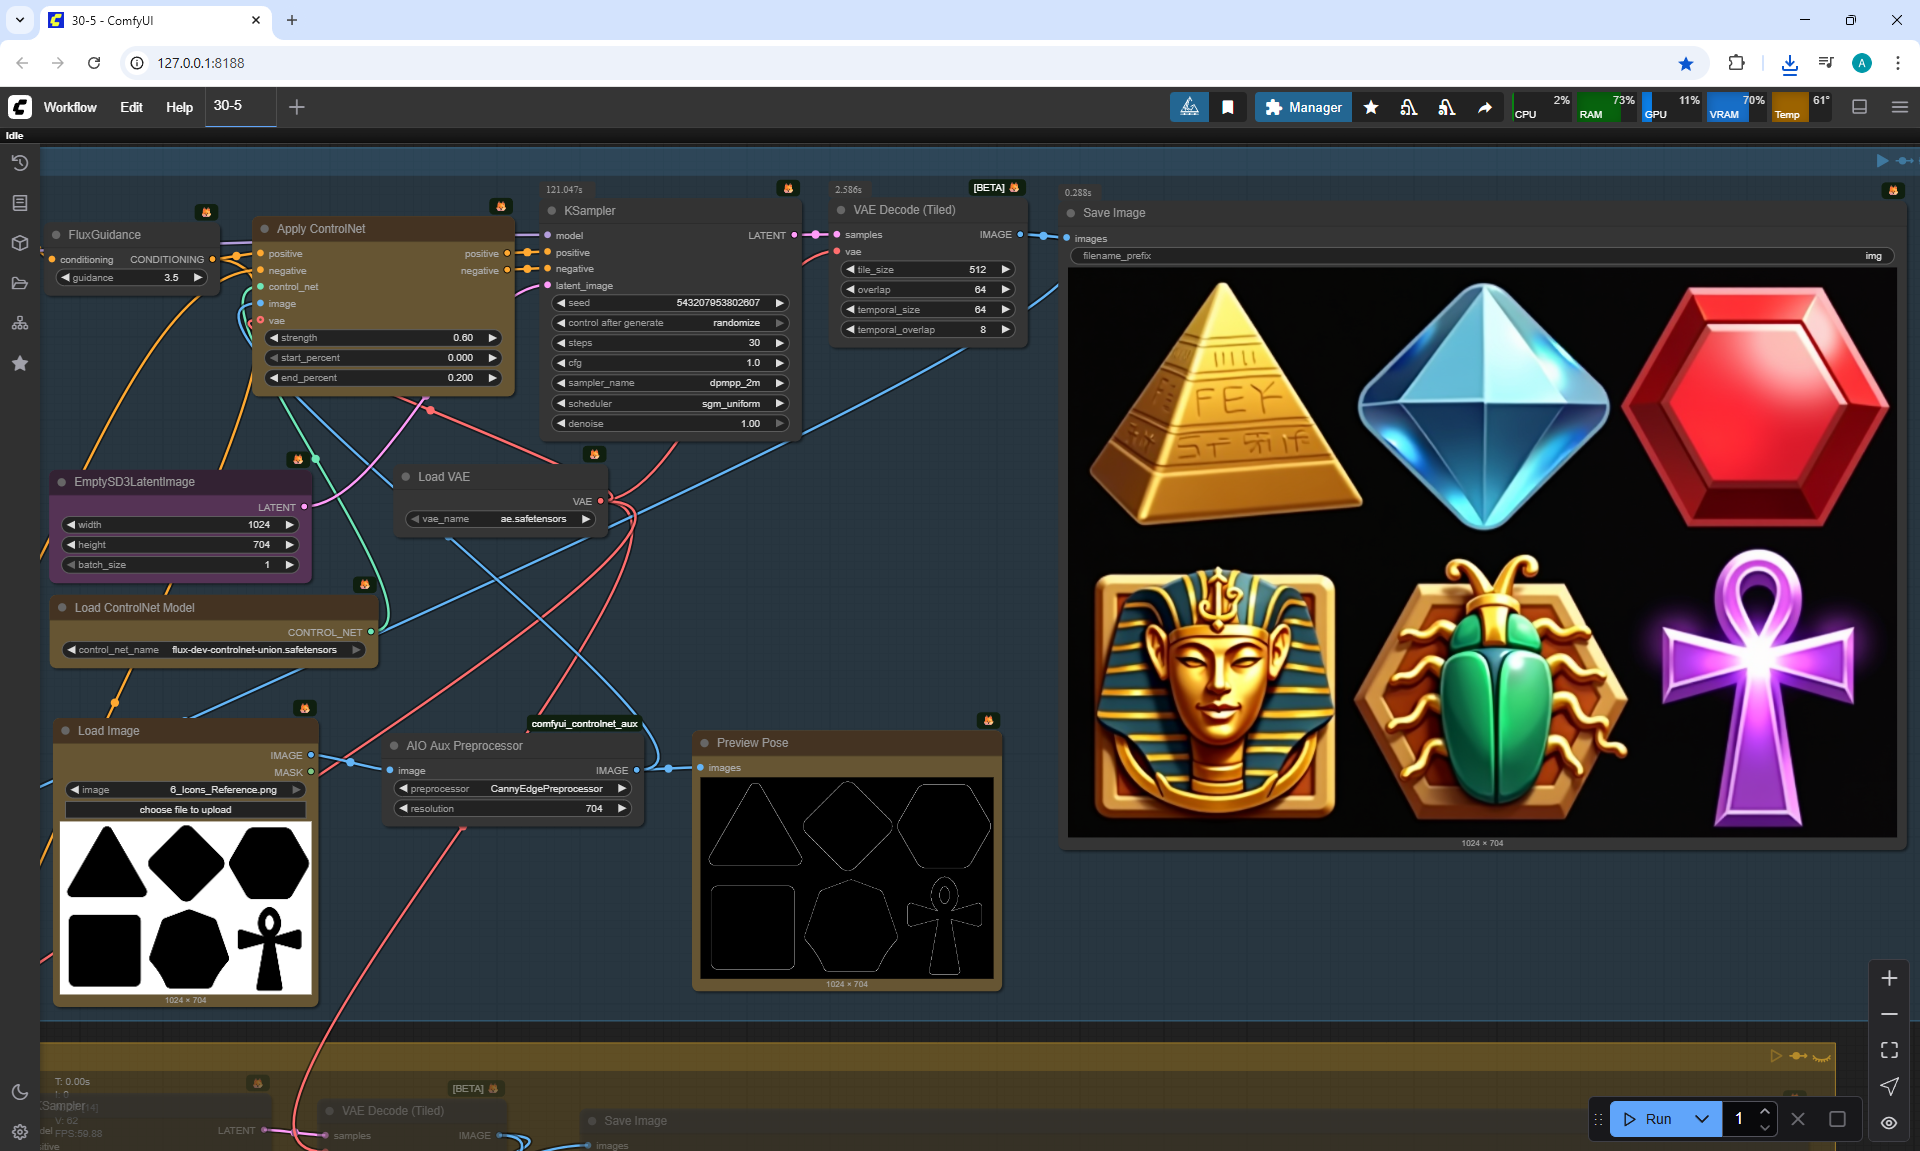Click the strength slider in Apply ControlNet
The height and width of the screenshot is (1151, 1920).
pyautogui.click(x=383, y=338)
